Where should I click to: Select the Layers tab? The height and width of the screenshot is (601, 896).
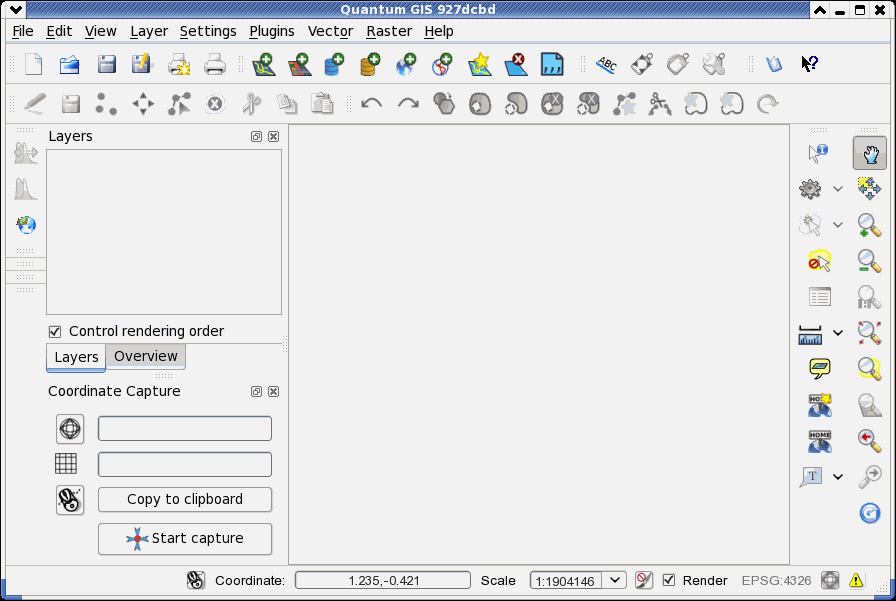tap(76, 357)
